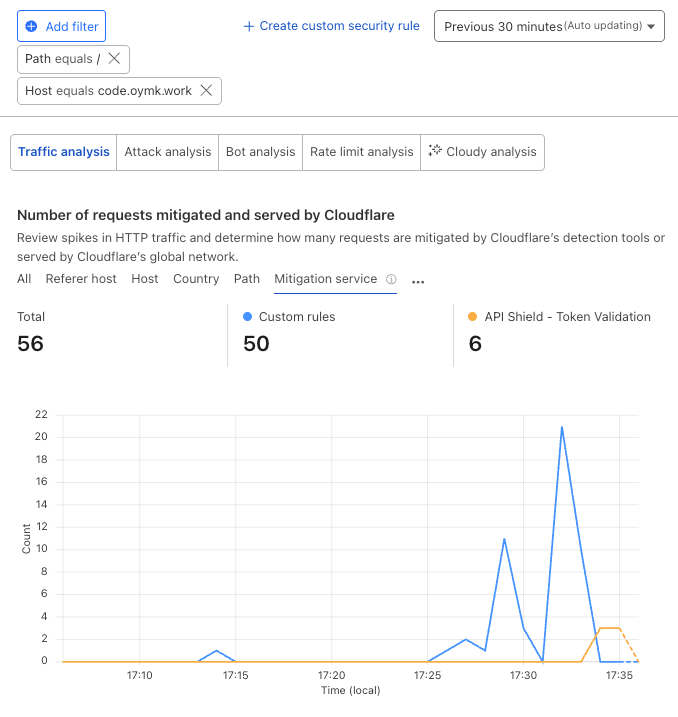Open the Rate limit analysis tab
Viewport: 678px width, 717px height.
(x=362, y=152)
